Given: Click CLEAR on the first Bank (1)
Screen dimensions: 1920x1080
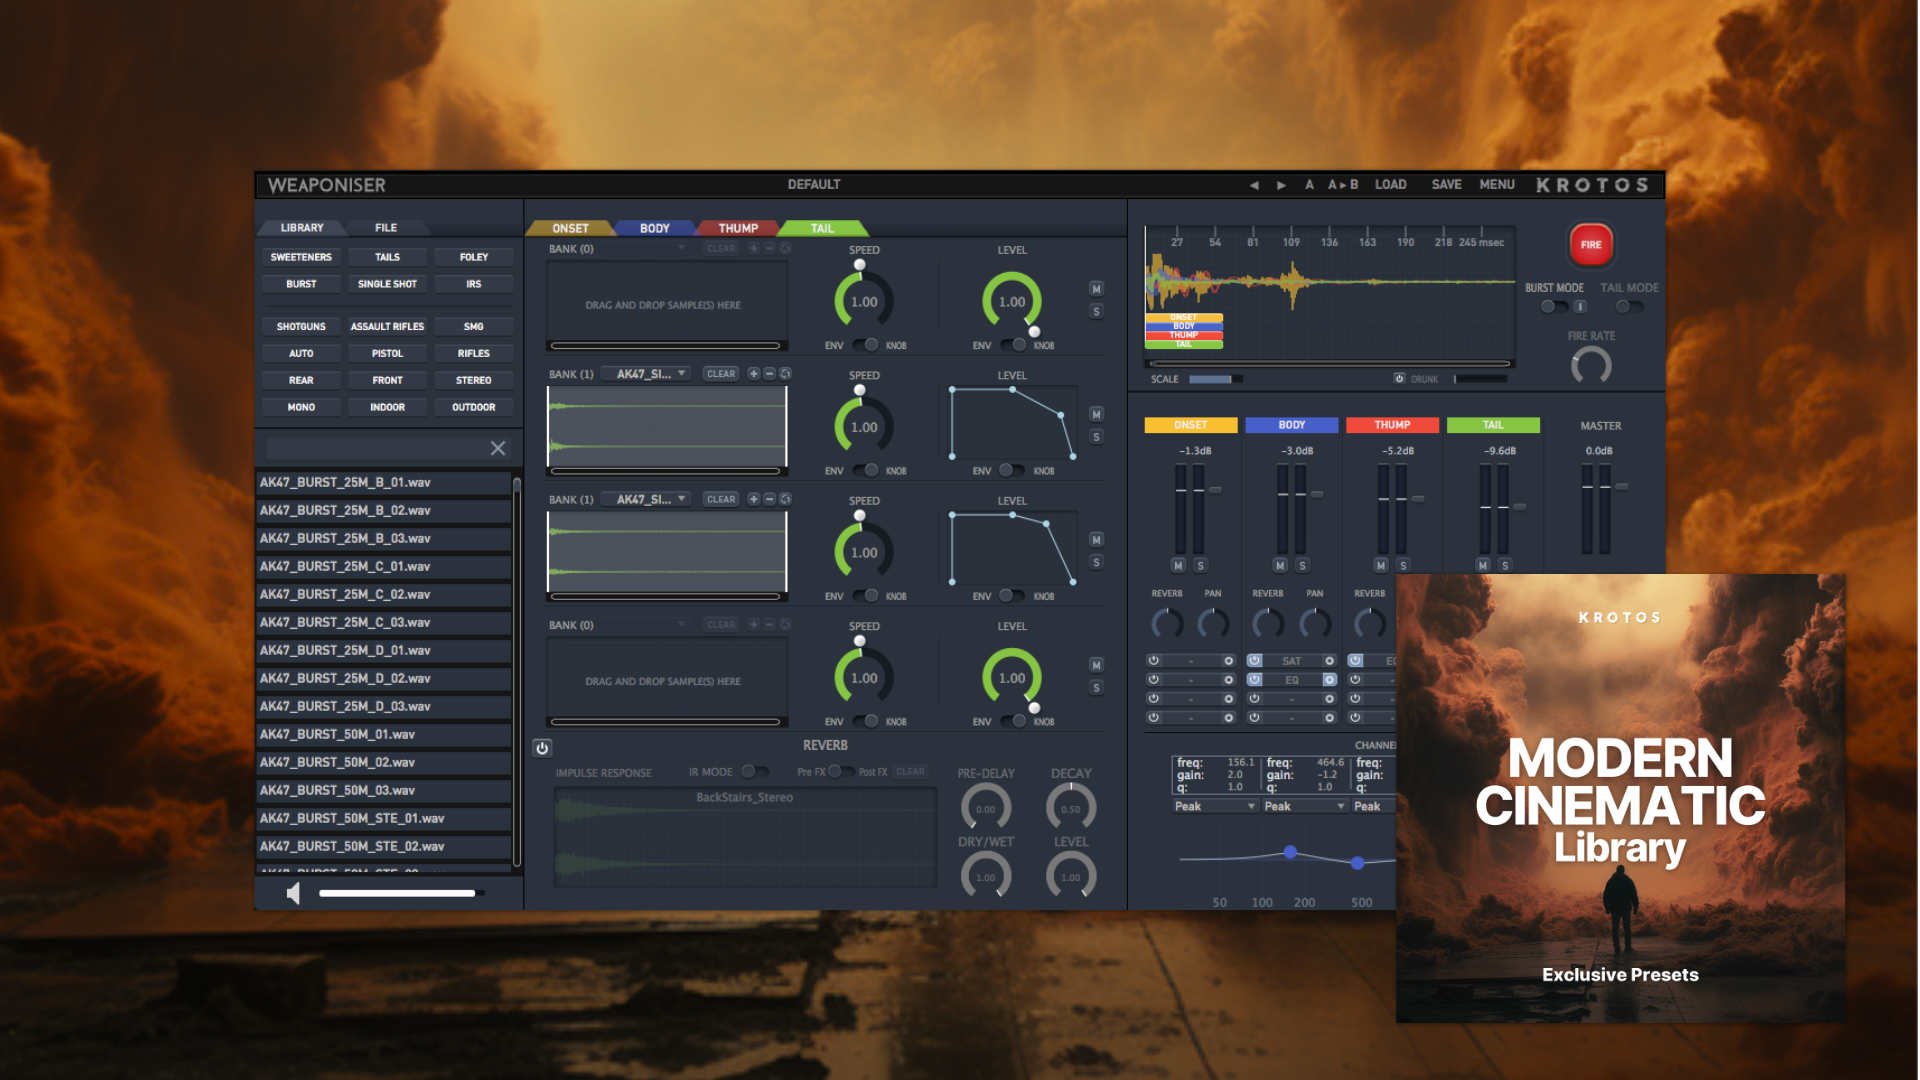Looking at the screenshot, I should pos(719,373).
